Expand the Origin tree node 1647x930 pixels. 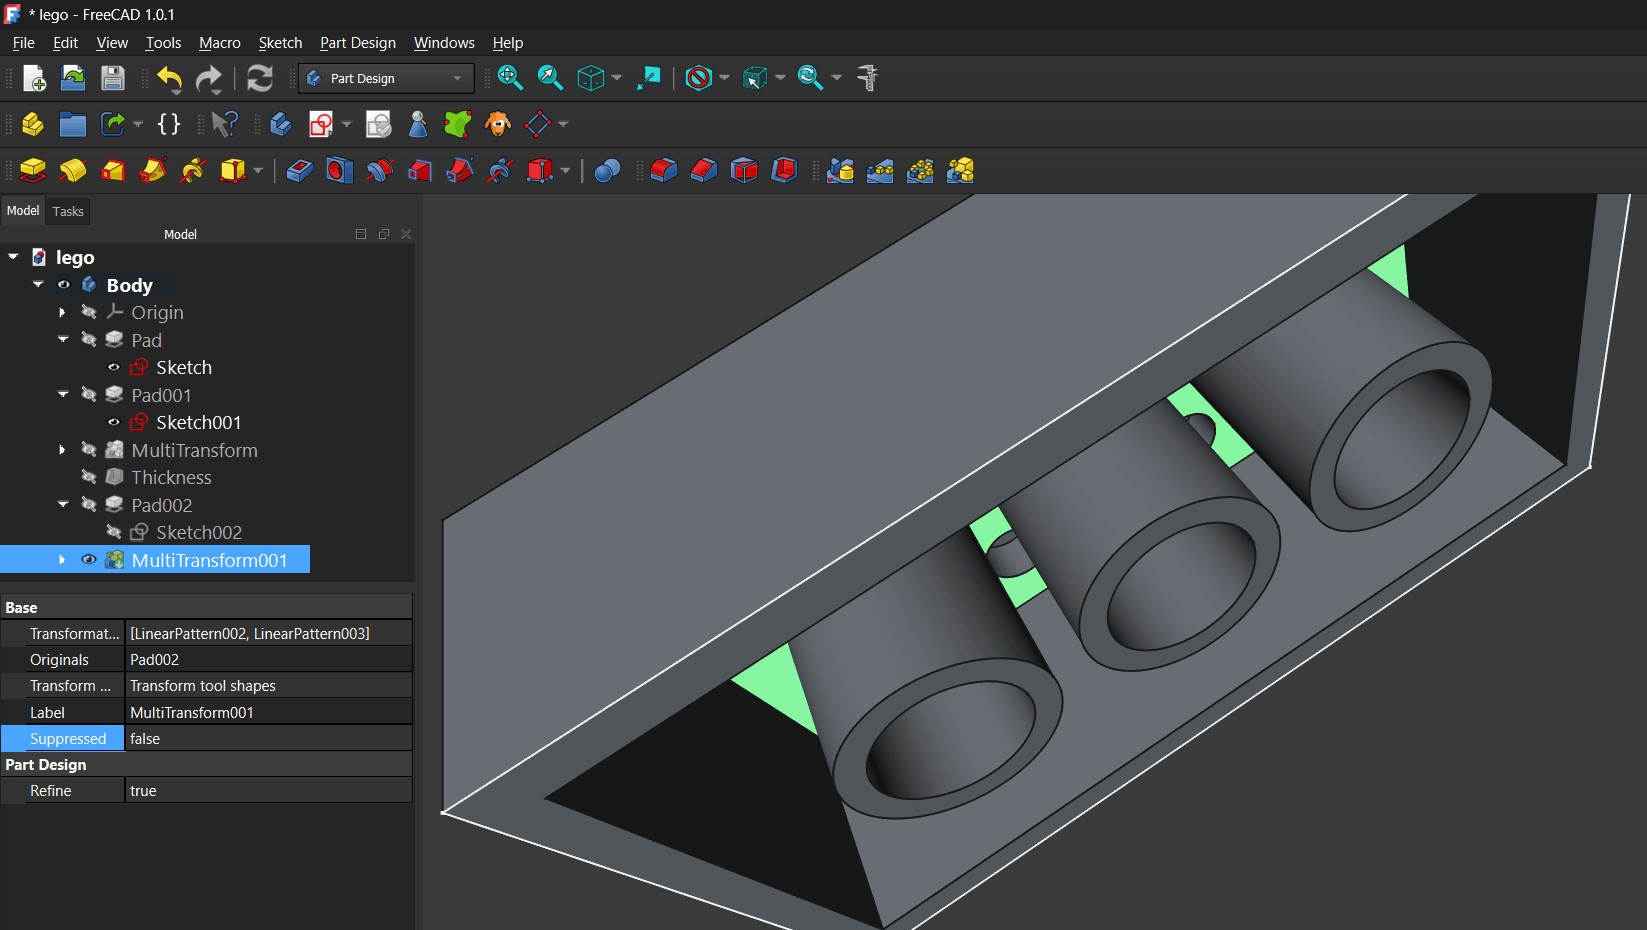[x=63, y=312]
